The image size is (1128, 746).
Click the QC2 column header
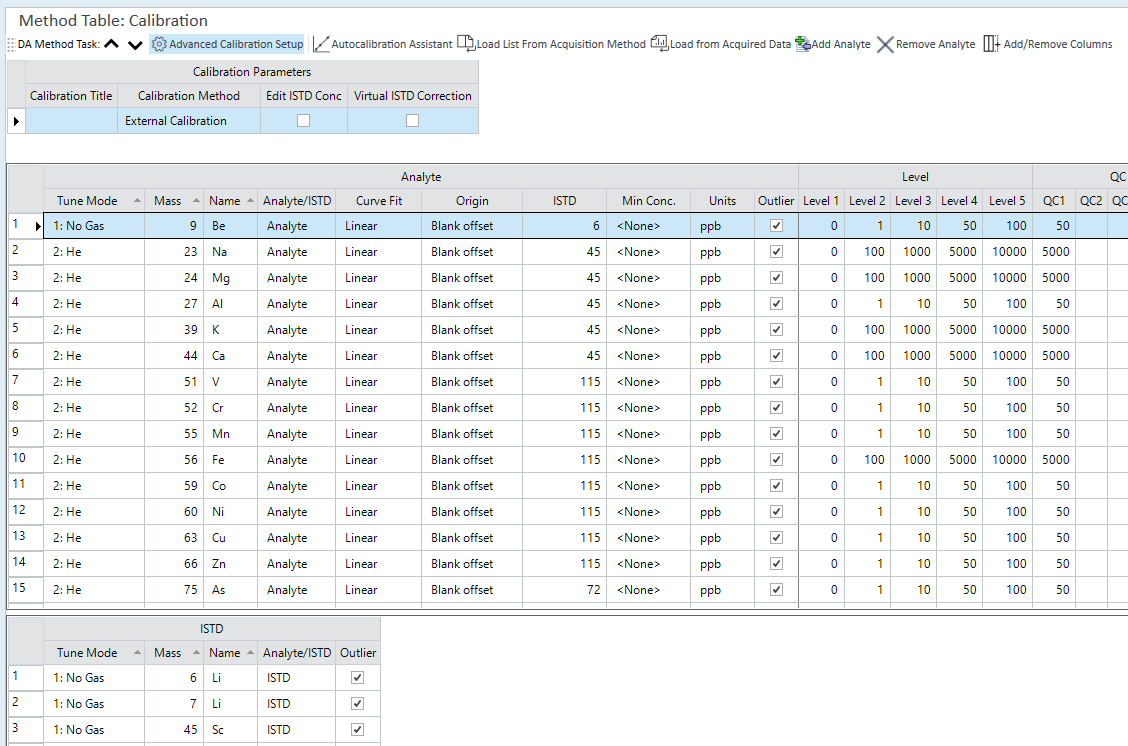tap(1091, 201)
